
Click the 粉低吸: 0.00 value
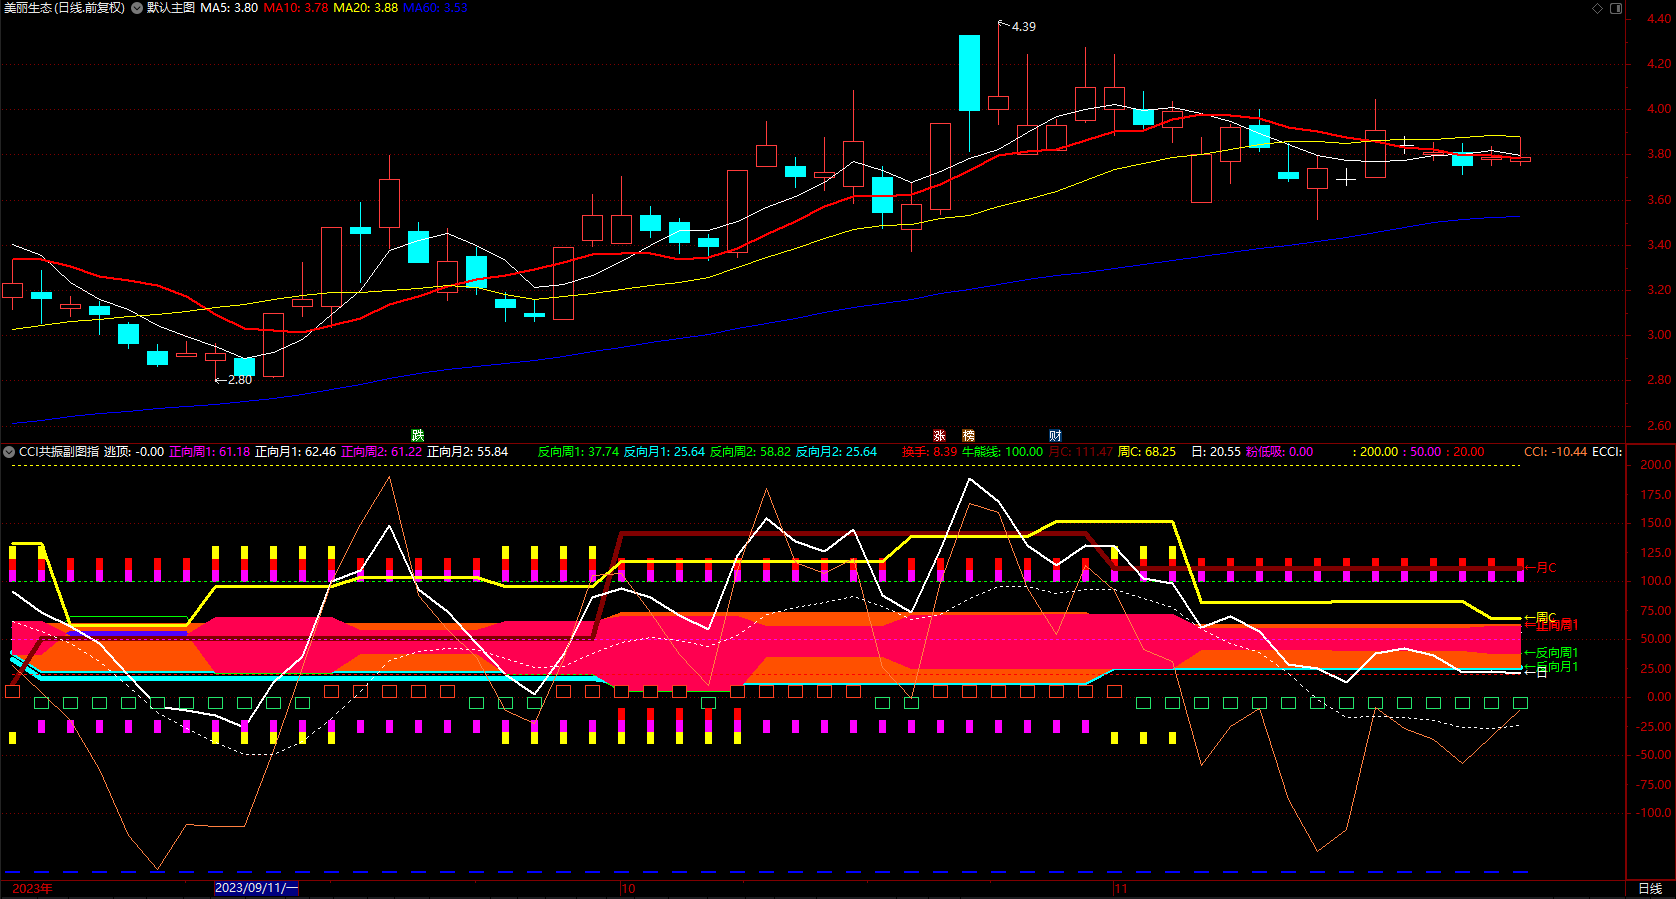point(1280,452)
